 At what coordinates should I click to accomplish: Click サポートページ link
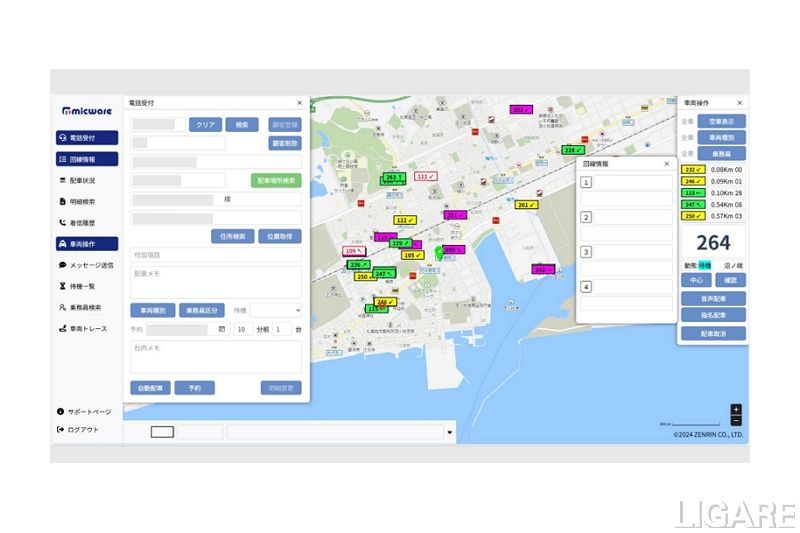pos(87,412)
